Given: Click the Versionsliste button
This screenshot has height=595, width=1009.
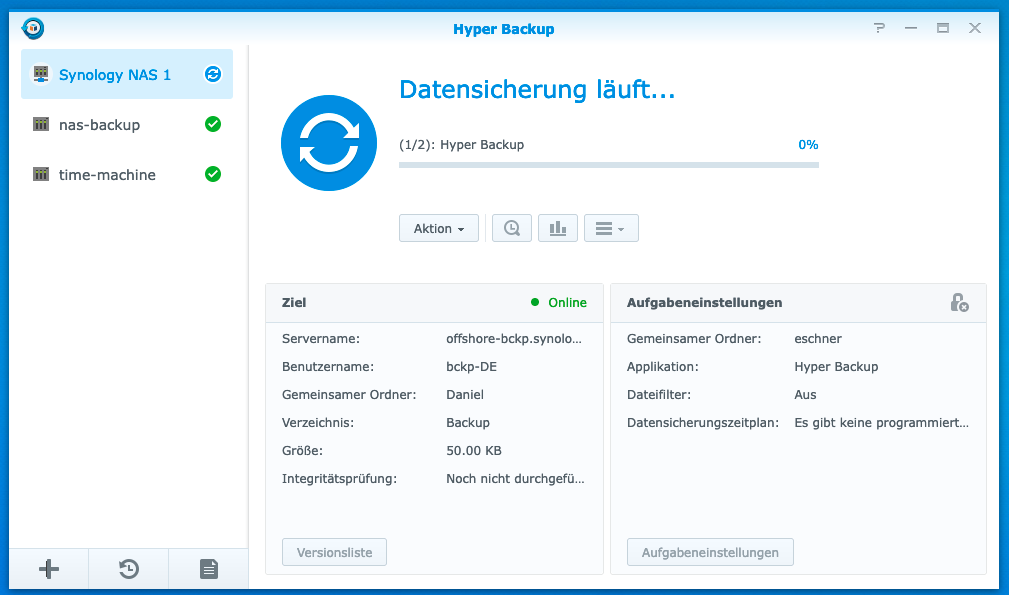Looking at the screenshot, I should (x=334, y=552).
